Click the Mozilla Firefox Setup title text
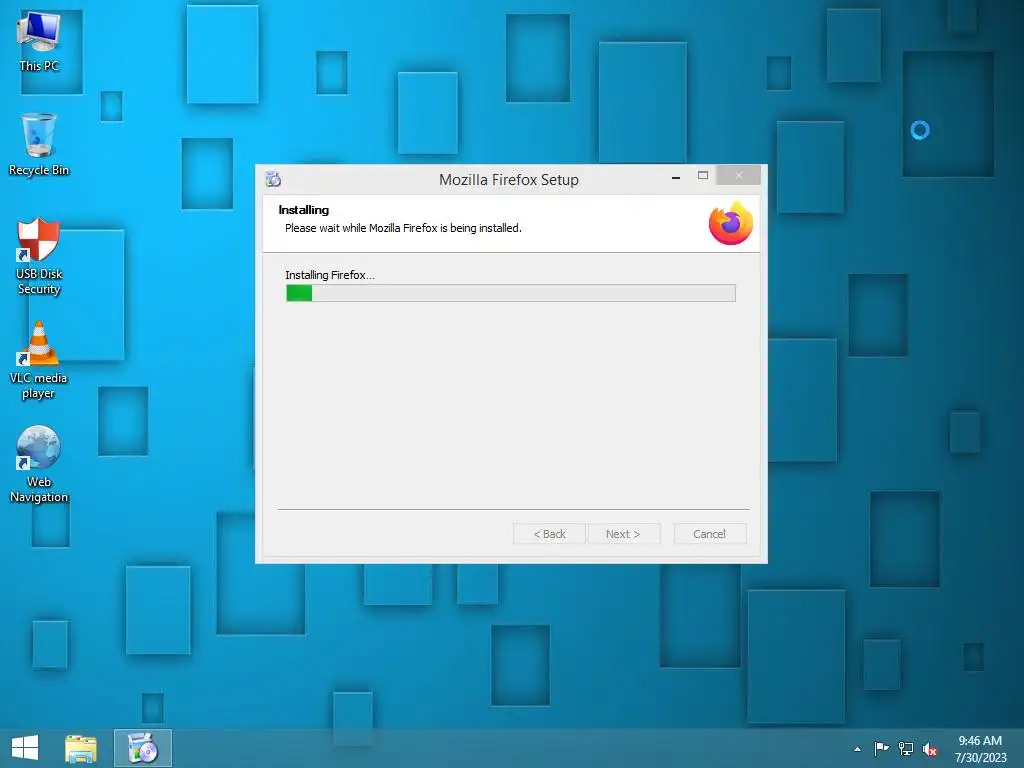 [x=509, y=180]
